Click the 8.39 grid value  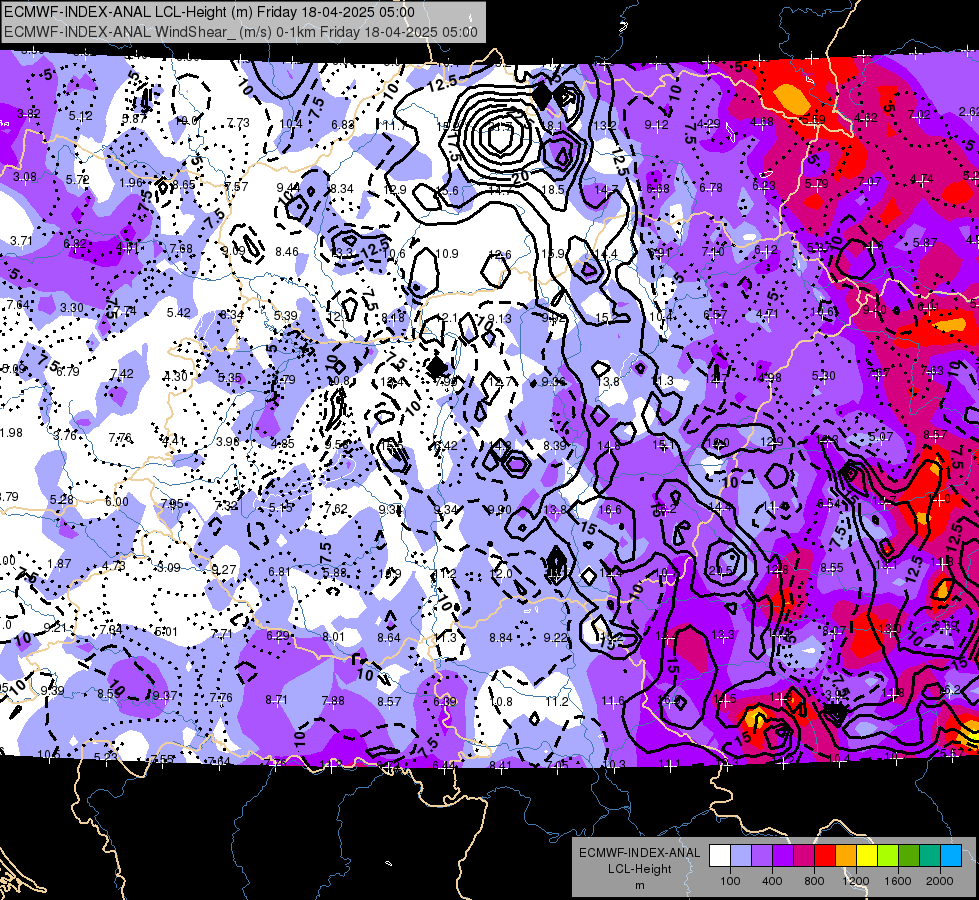(x=555, y=445)
